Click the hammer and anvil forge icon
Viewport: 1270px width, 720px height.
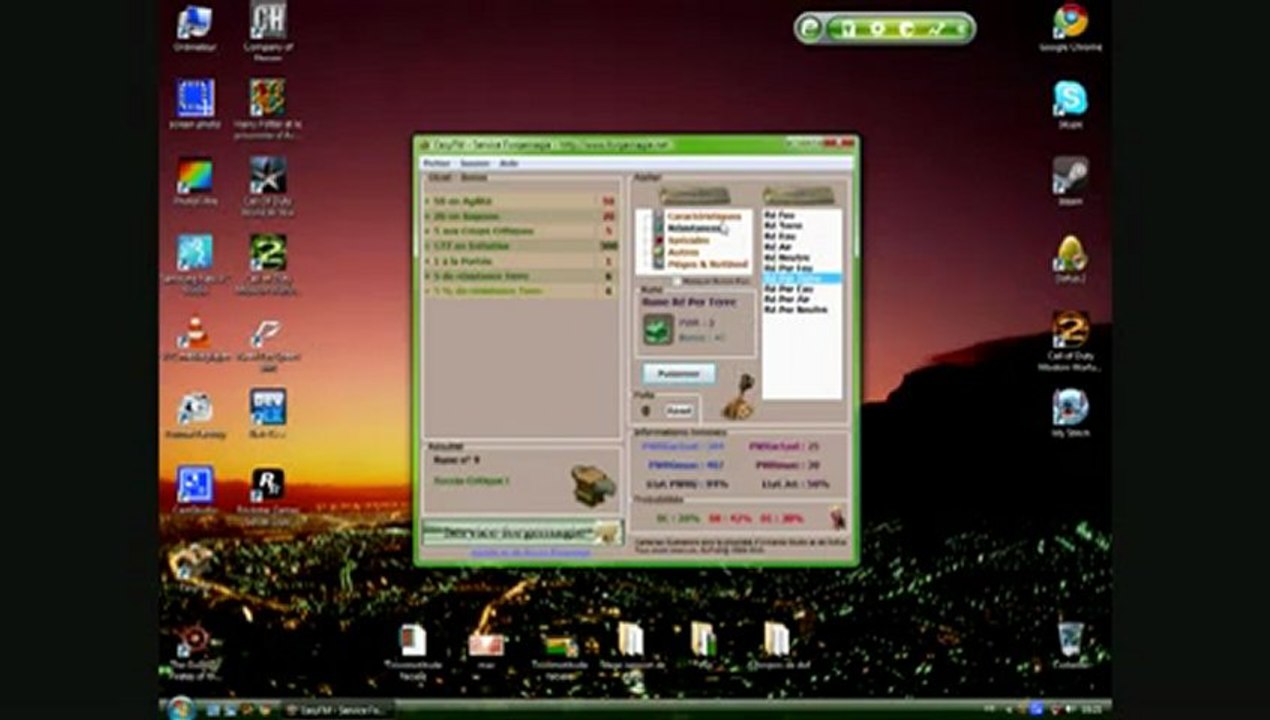(740, 396)
